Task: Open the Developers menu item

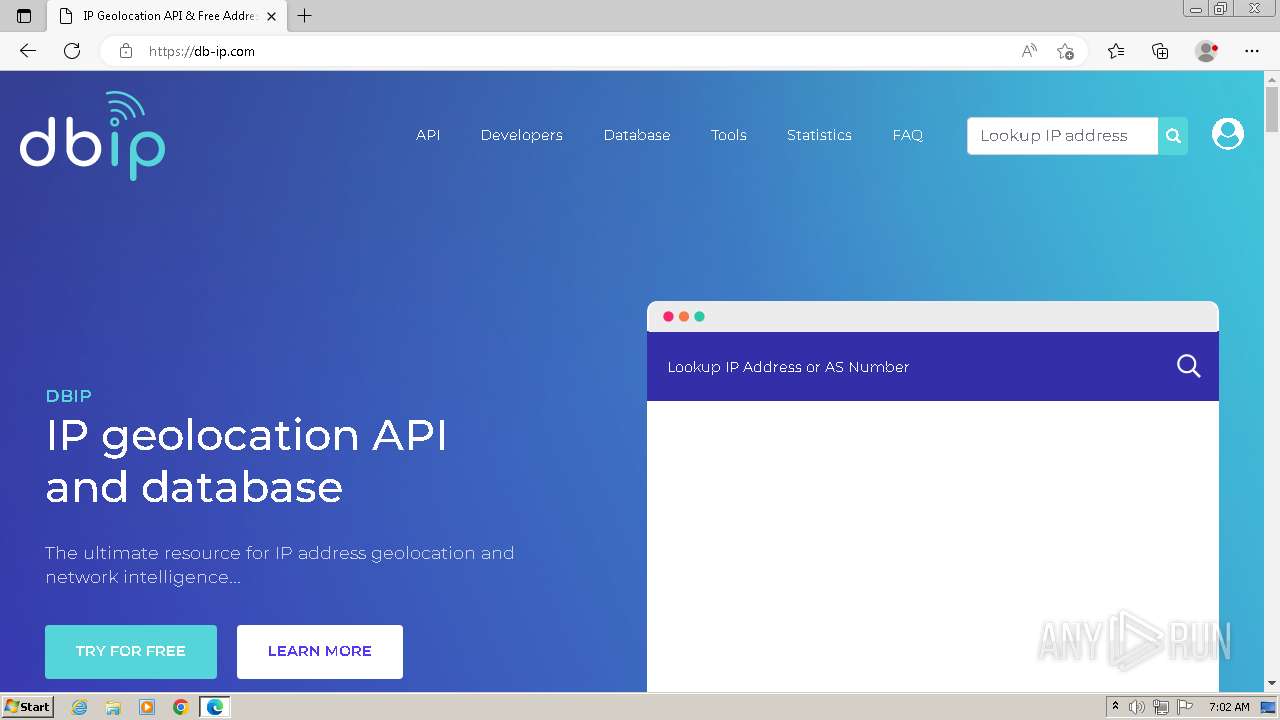Action: (x=521, y=135)
